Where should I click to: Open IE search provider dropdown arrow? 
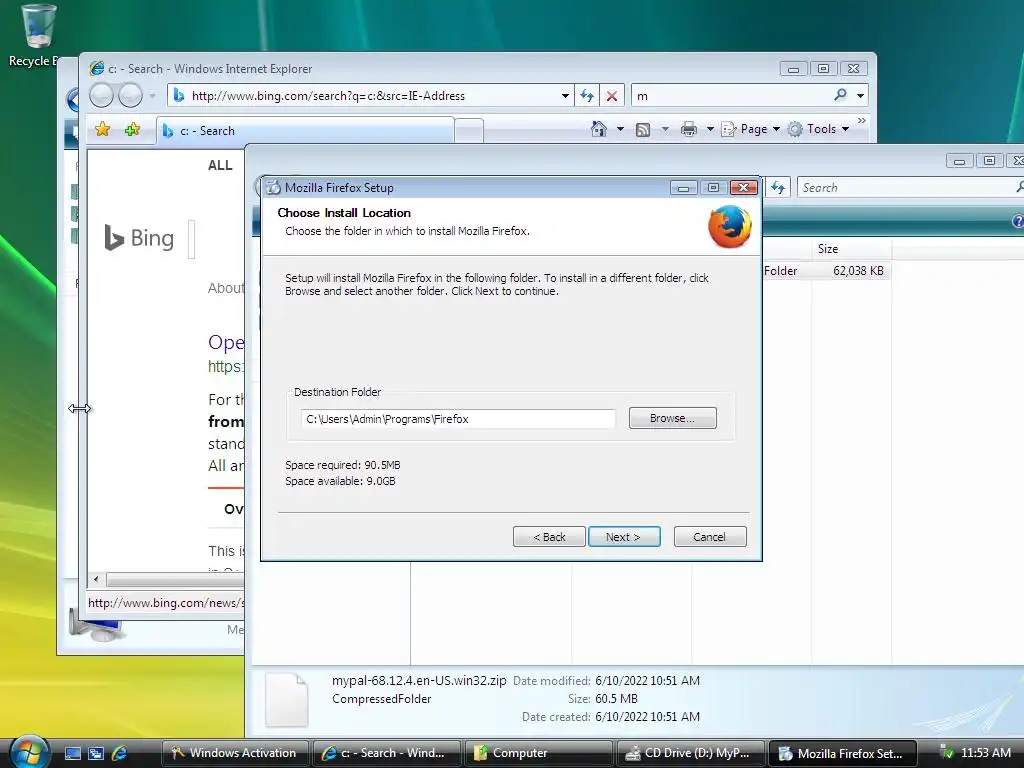(x=861, y=95)
